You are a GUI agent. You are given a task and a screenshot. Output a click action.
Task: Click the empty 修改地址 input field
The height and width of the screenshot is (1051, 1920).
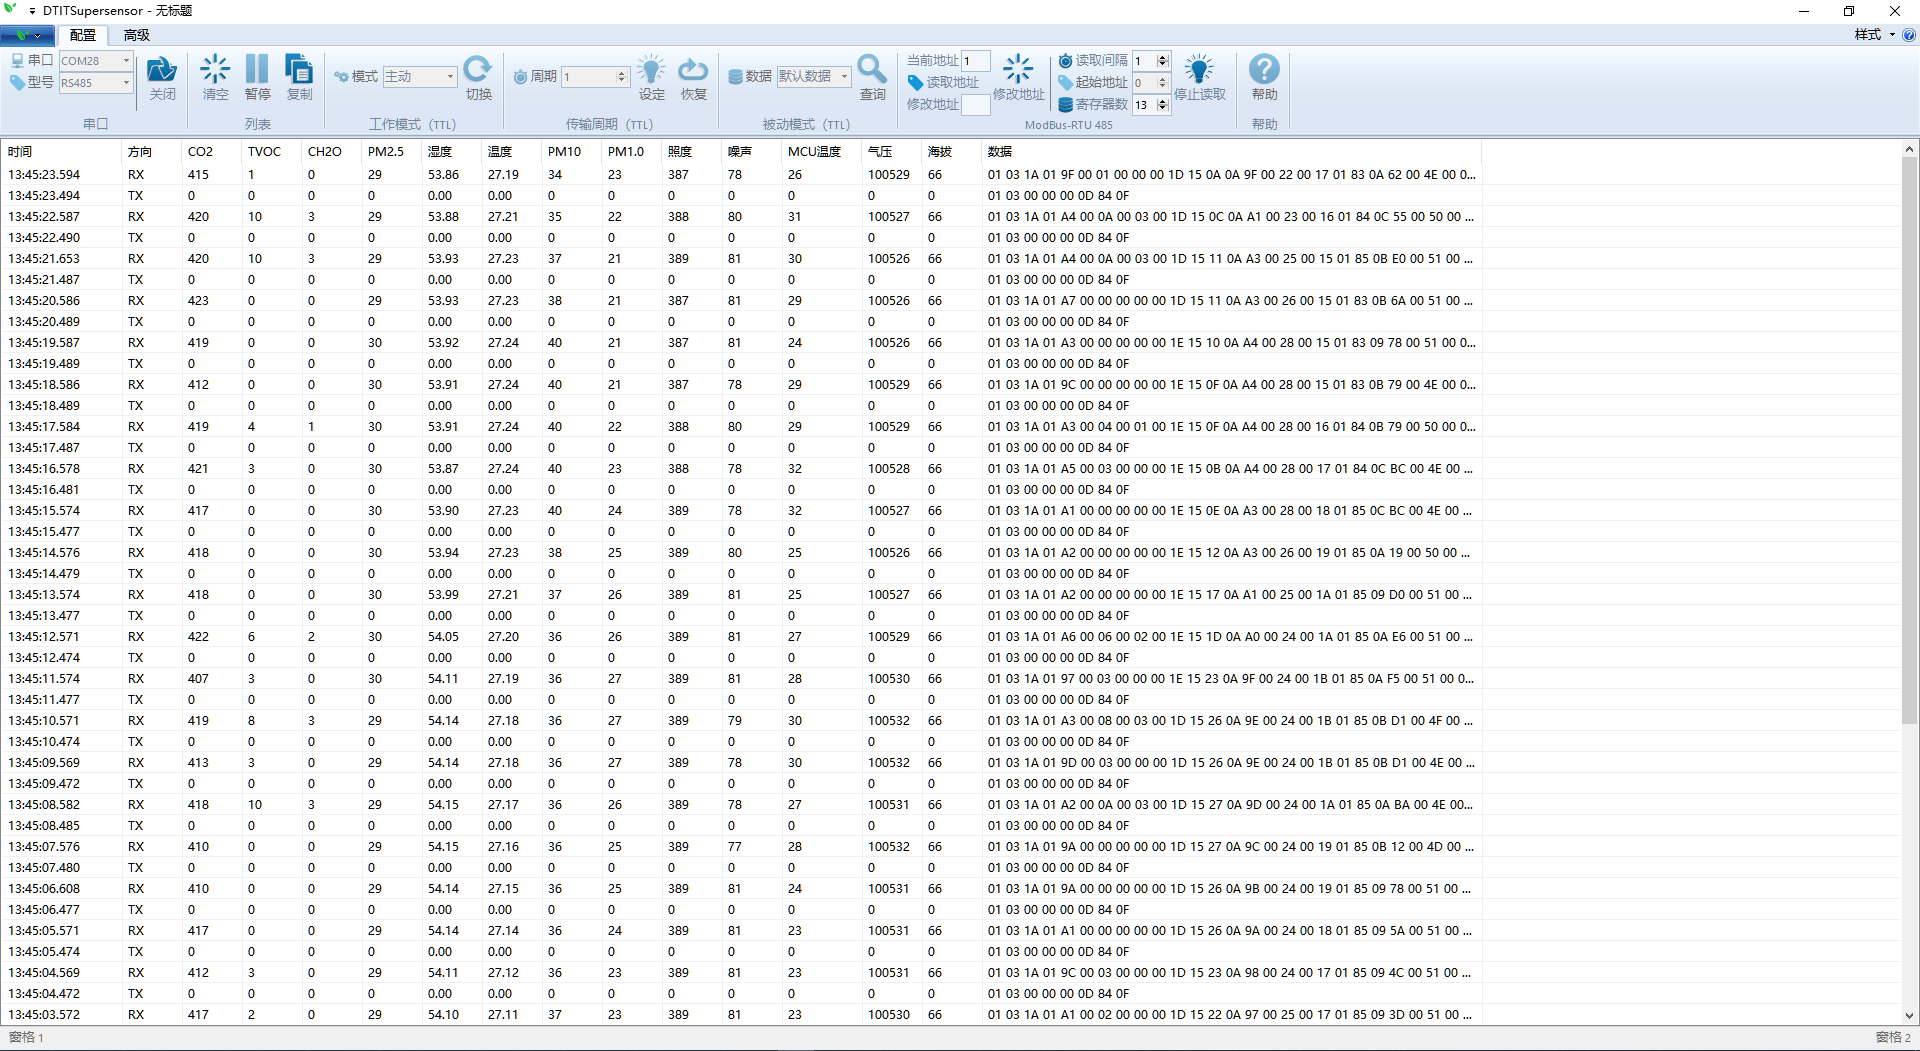click(975, 104)
